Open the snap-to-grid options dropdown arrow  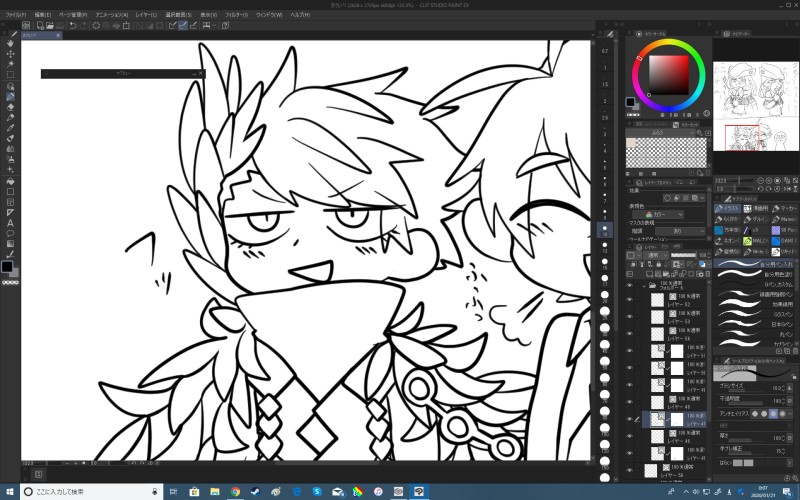pos(214,25)
